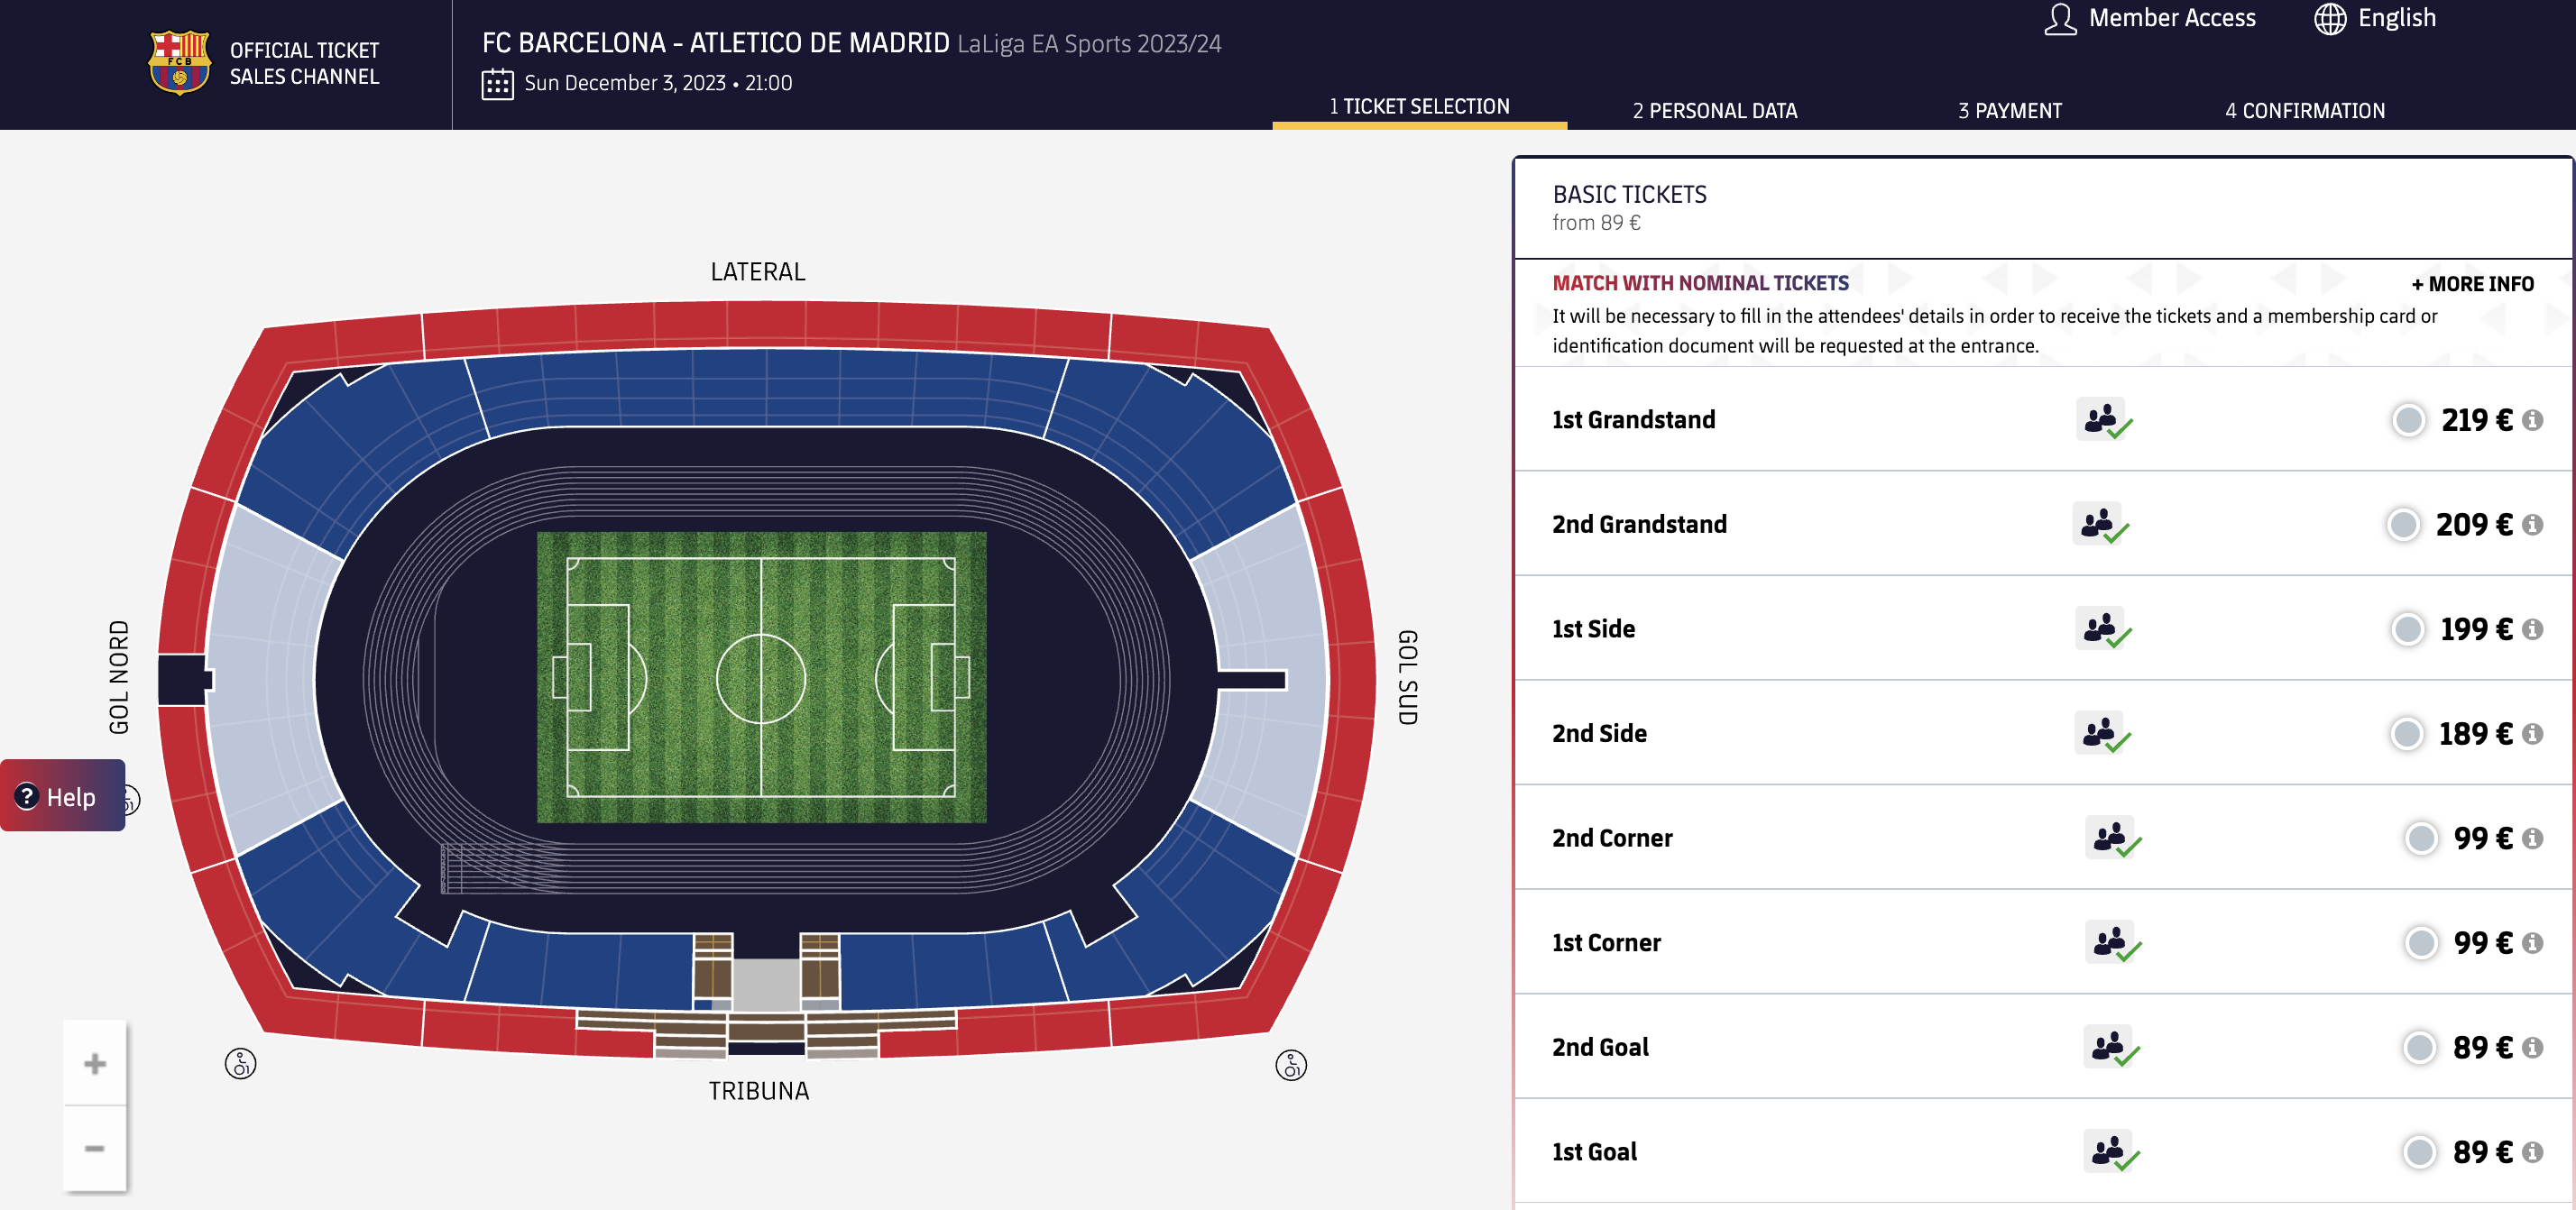
Task: Click the calendar icon beside match date
Action: (x=497, y=84)
